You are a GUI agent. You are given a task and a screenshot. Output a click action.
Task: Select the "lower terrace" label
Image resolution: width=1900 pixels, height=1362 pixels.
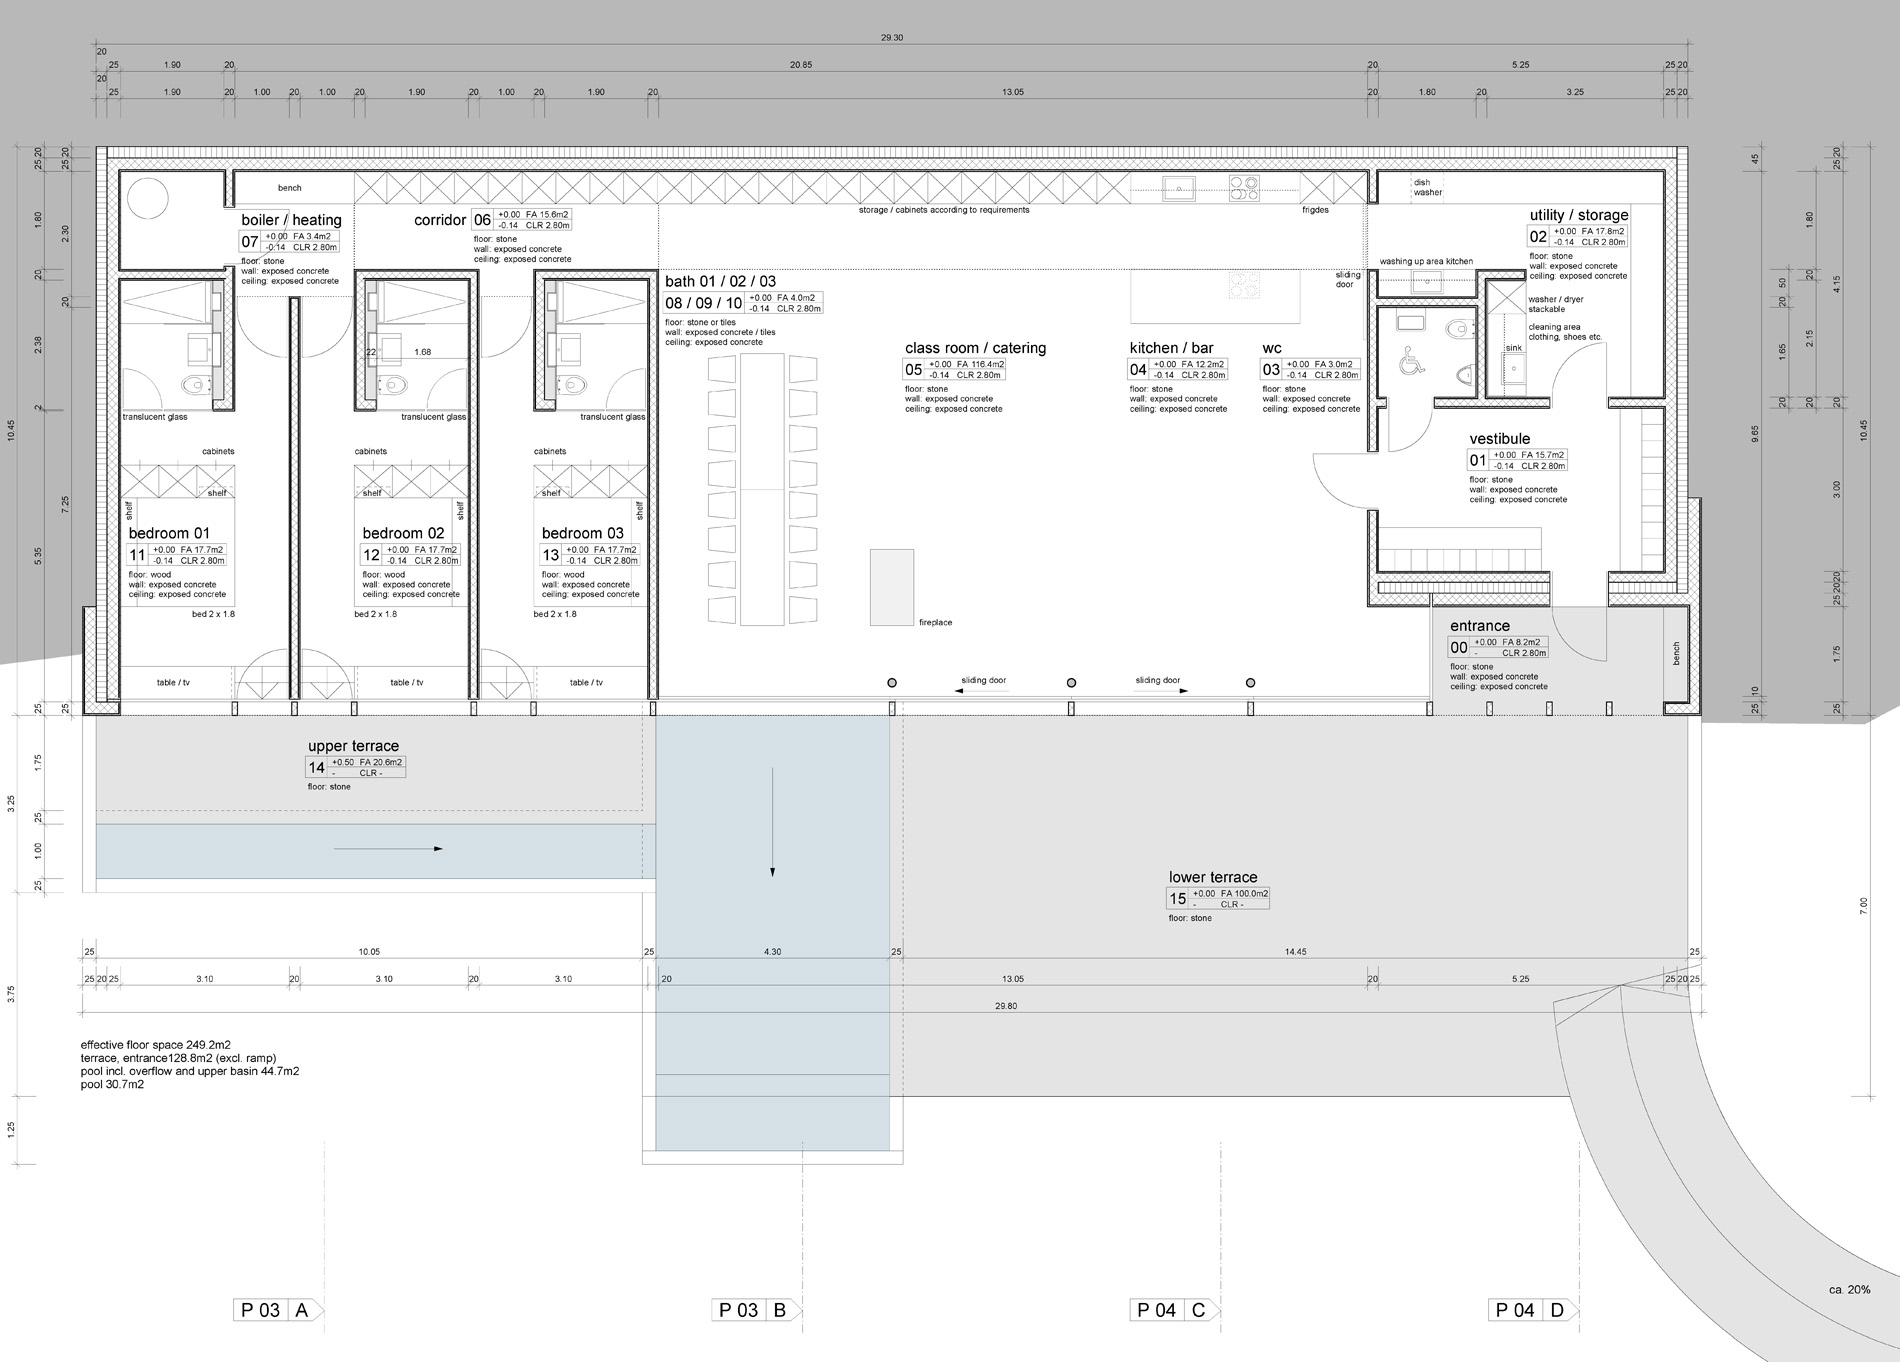1213,877
